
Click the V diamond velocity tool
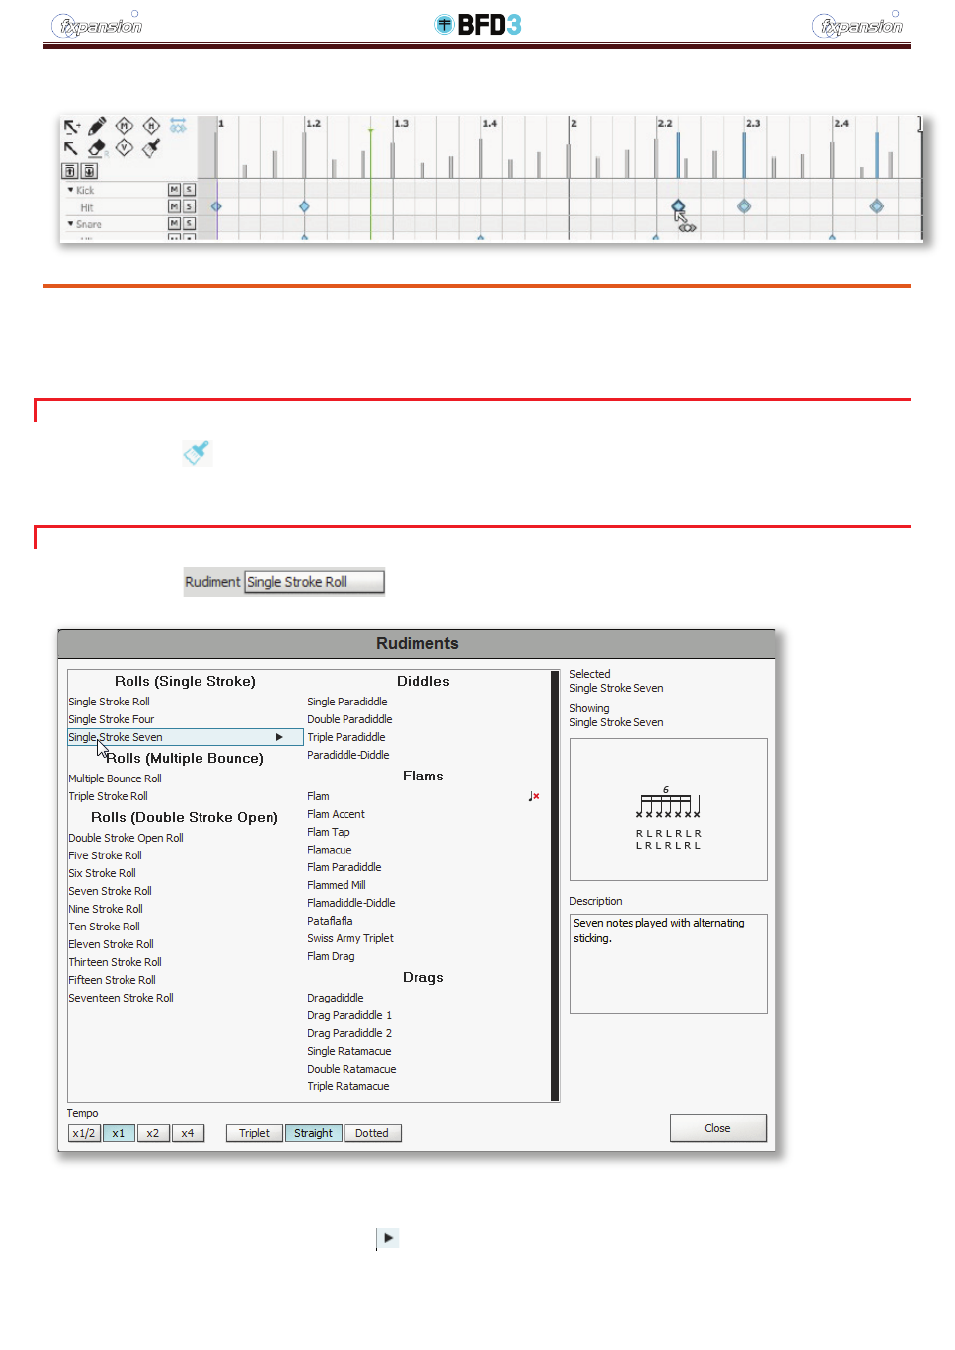pyautogui.click(x=124, y=148)
